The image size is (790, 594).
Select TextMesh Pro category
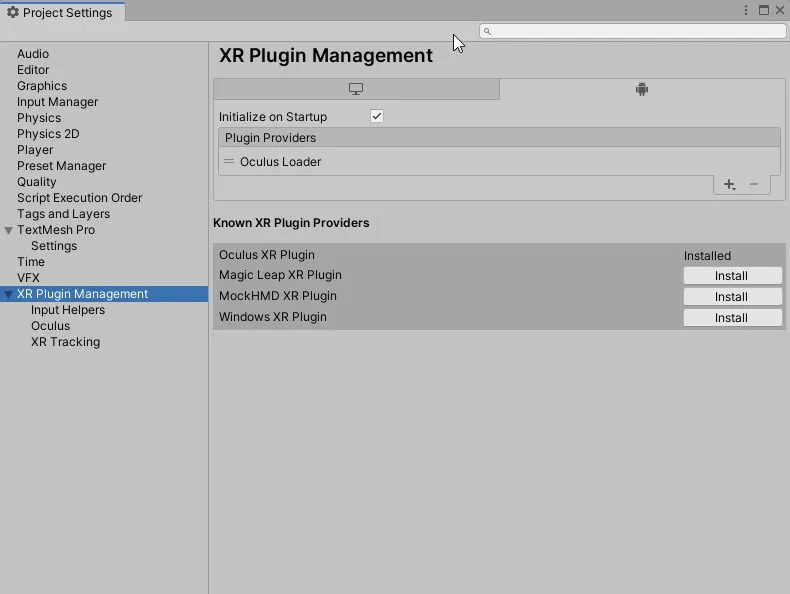[56, 230]
